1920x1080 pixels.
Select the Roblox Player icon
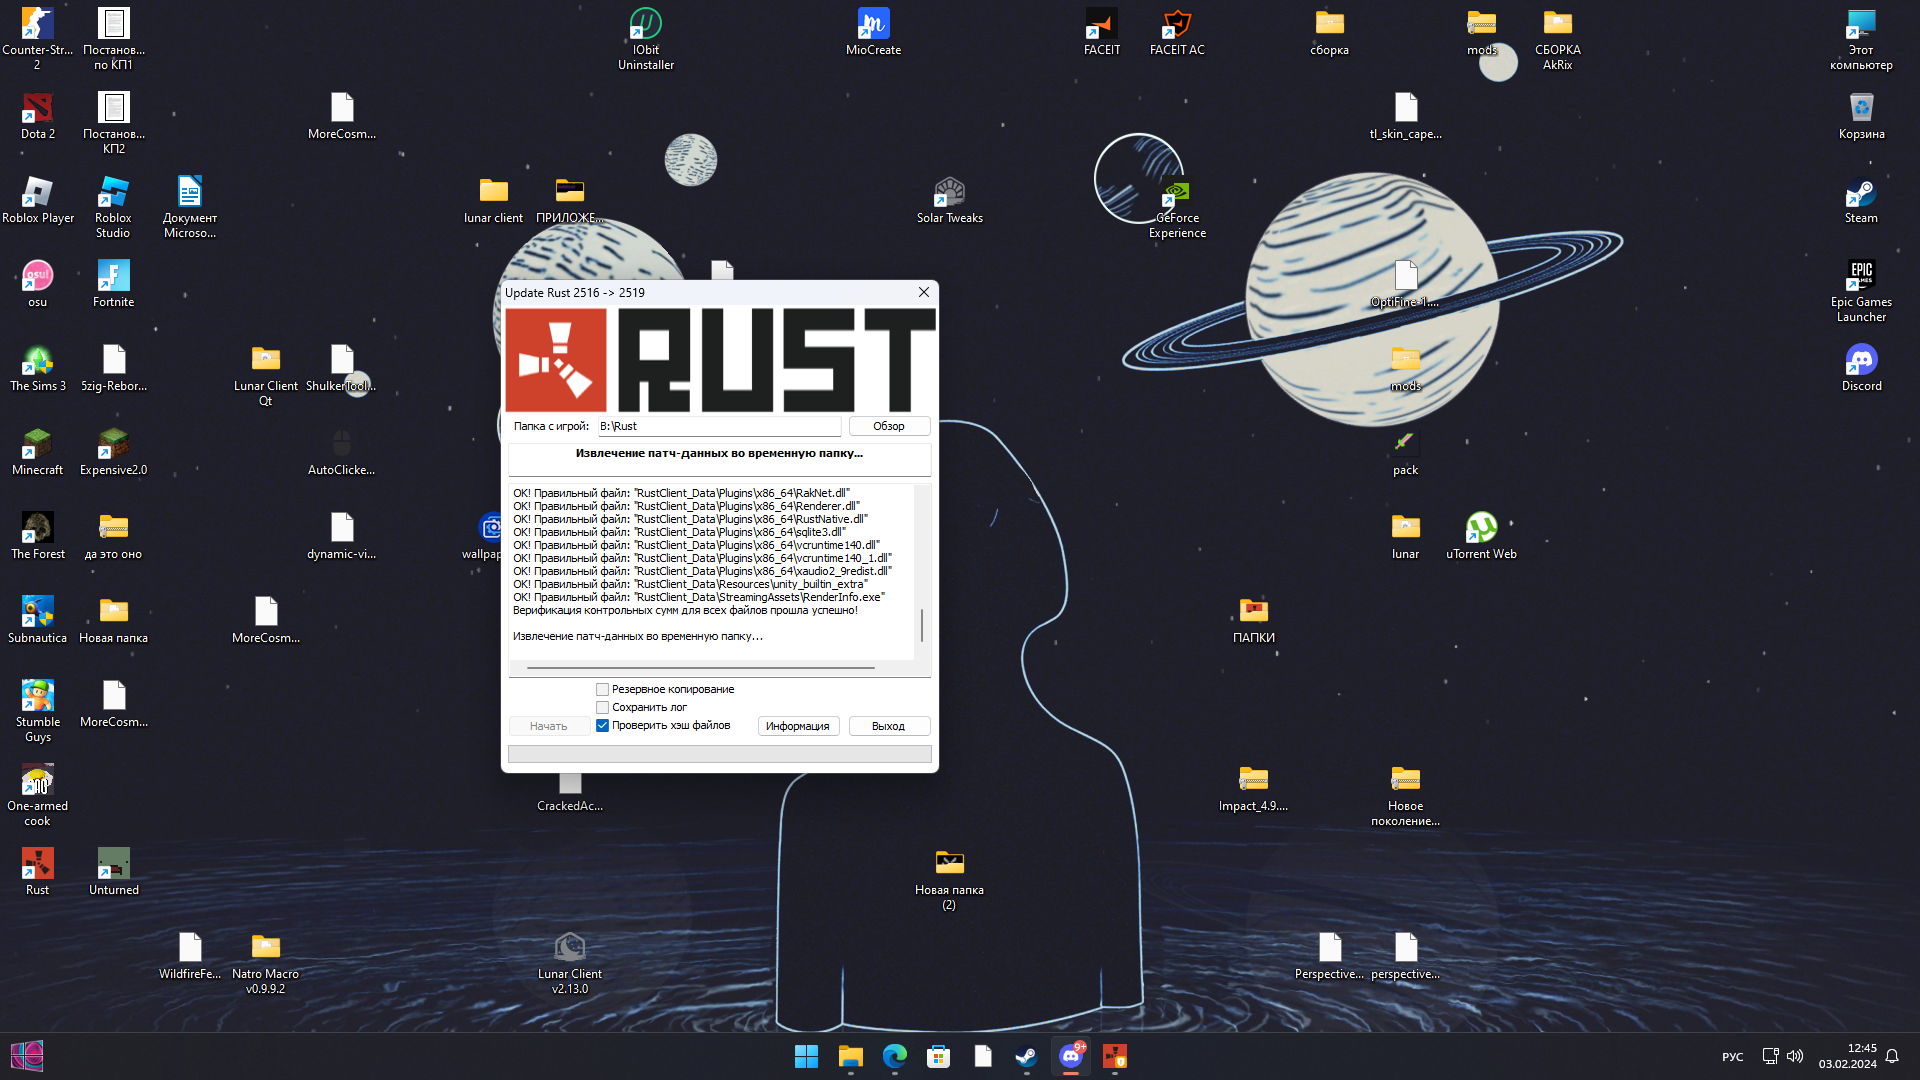37,199
